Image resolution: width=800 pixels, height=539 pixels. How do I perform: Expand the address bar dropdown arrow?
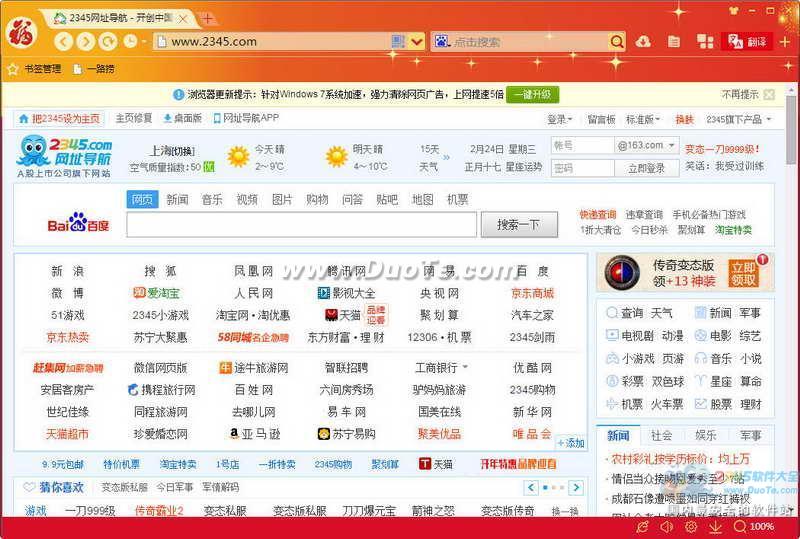(x=416, y=41)
